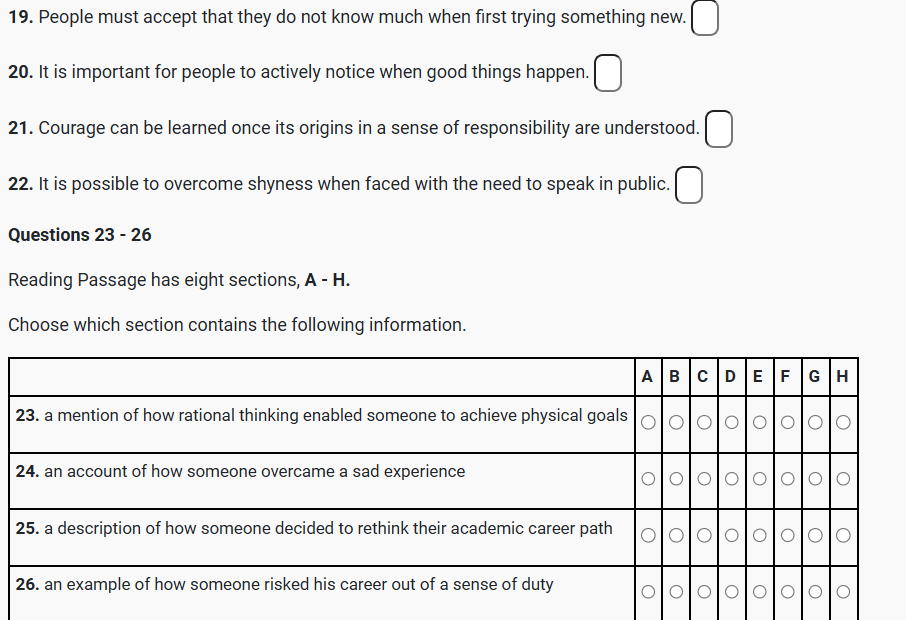Viewport: 906px width, 620px height.
Task: Select section B for question 26
Action: 676,592
